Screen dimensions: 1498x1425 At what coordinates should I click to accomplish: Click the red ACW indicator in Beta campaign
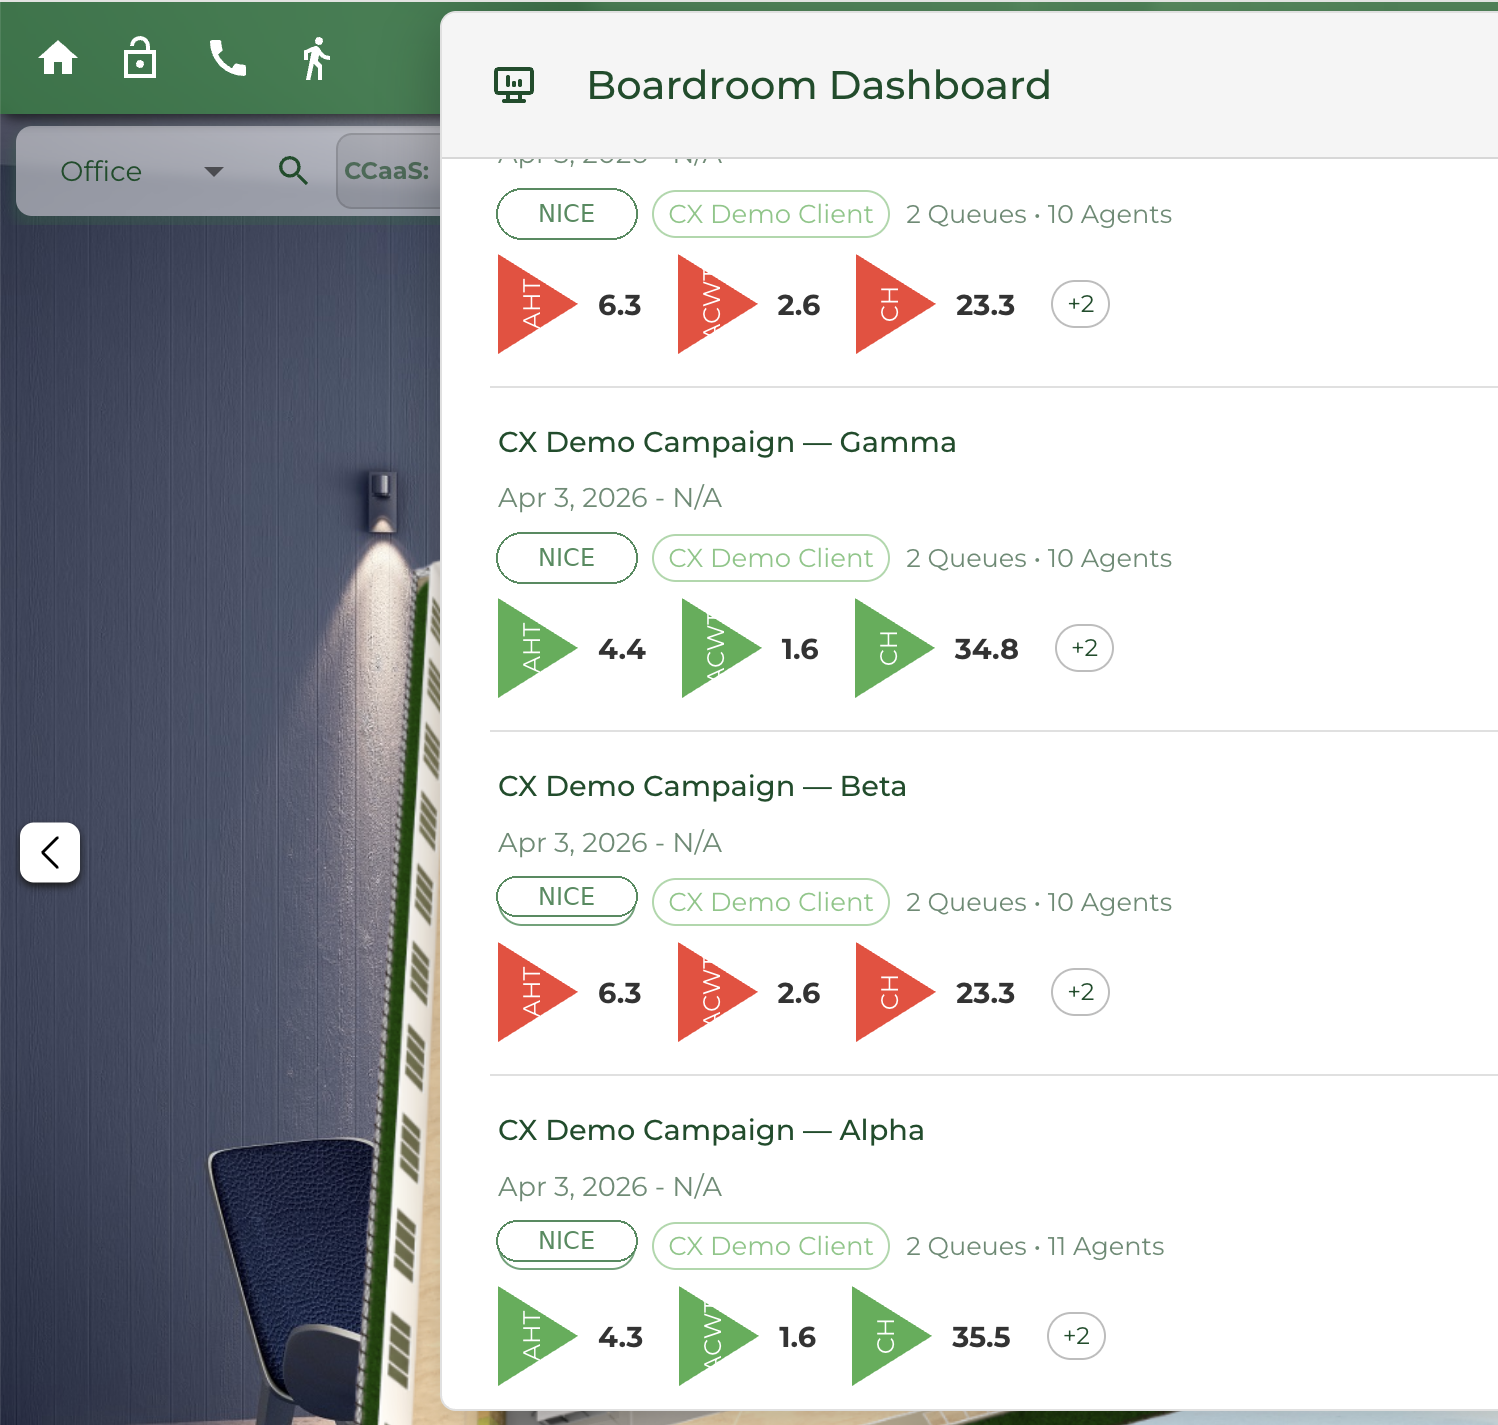pos(716,992)
